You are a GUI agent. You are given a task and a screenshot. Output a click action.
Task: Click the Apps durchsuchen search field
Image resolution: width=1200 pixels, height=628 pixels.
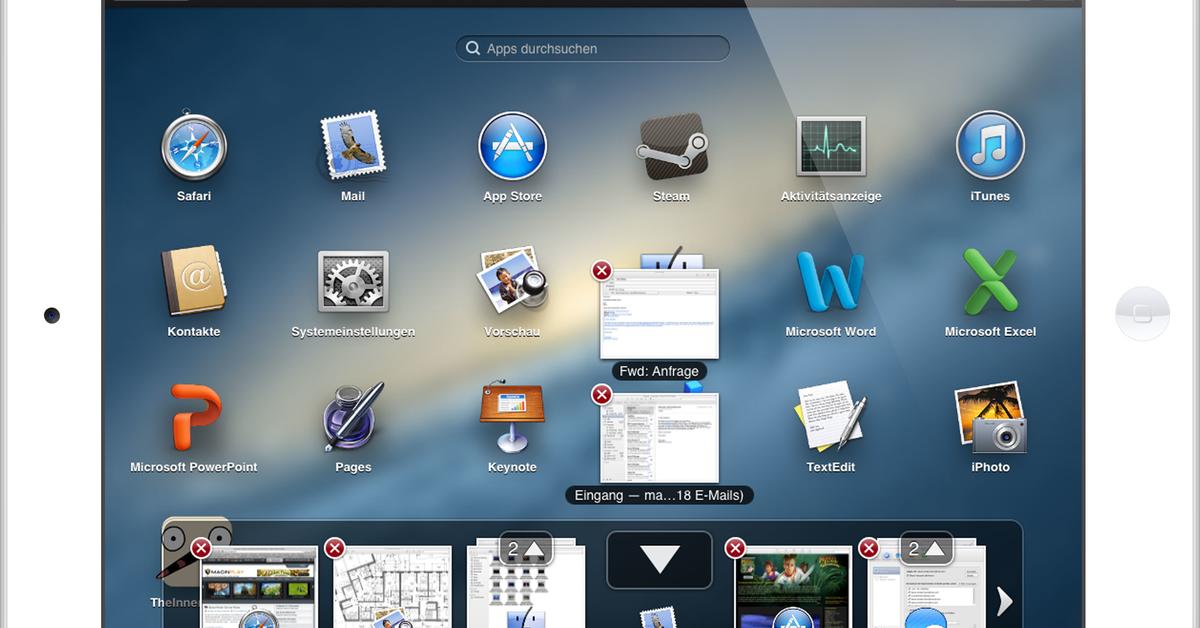[592, 48]
